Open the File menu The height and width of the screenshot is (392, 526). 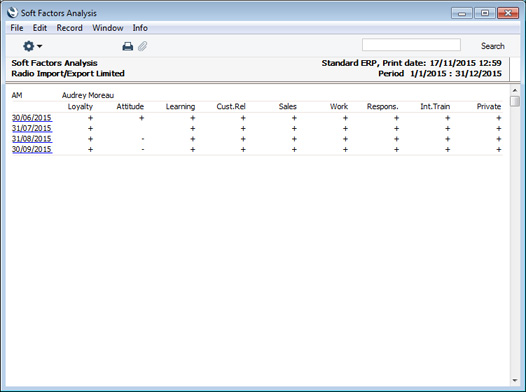[17, 28]
